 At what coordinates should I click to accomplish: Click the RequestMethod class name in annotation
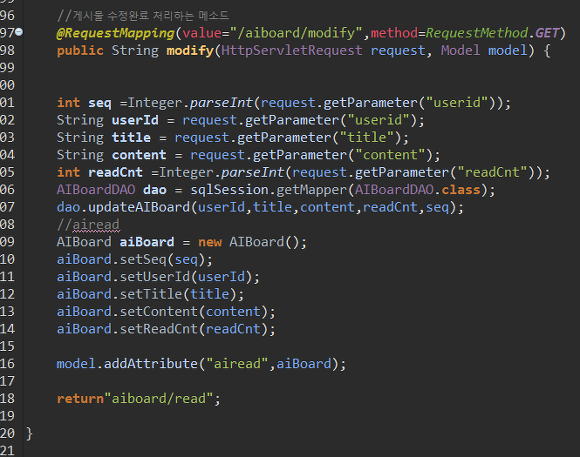(477, 33)
